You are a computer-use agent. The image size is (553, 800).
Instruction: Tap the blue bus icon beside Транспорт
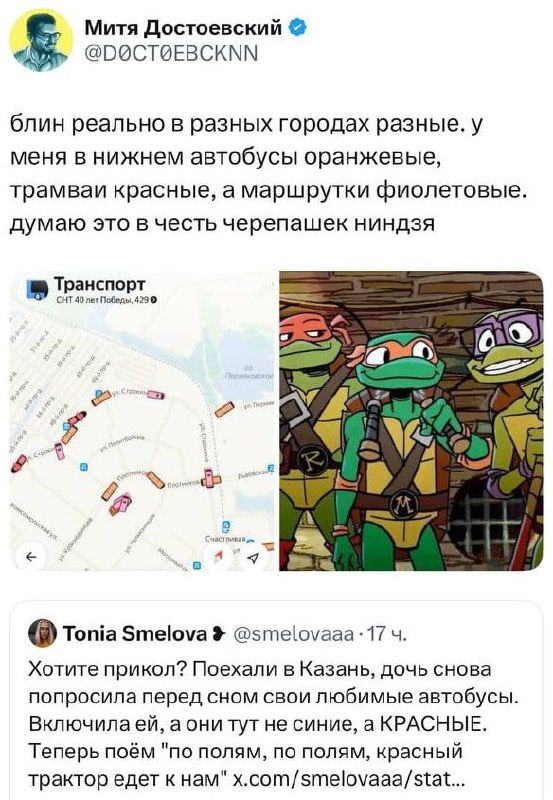[x=38, y=289]
